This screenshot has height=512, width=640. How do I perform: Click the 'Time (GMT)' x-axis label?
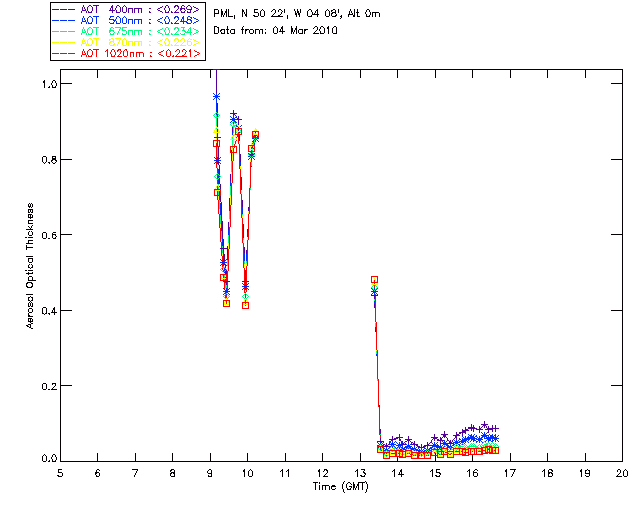(340, 485)
